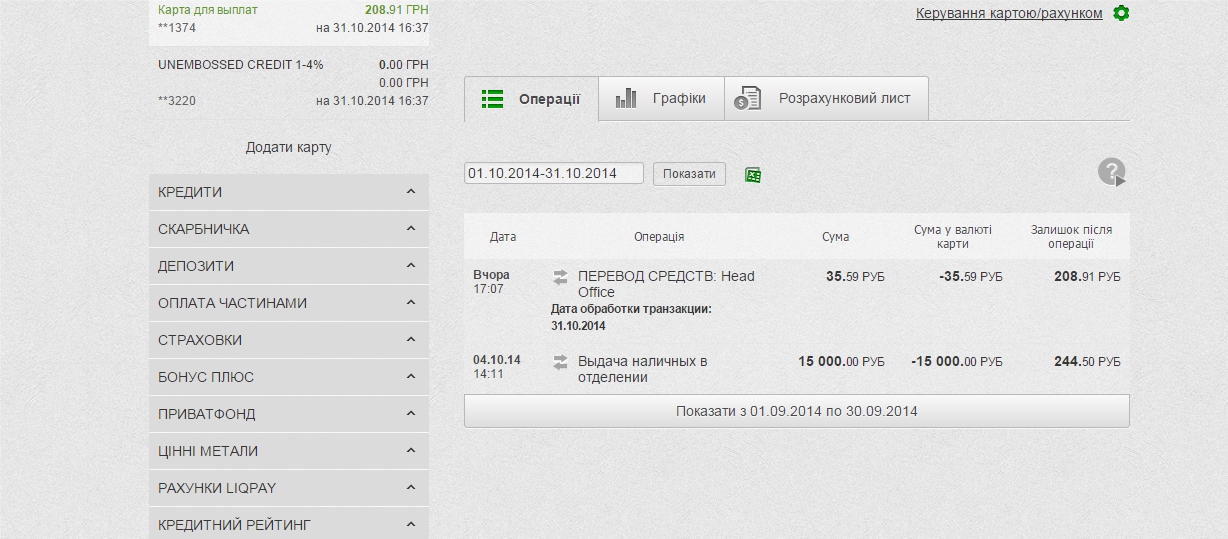Image resolution: width=1228 pixels, height=539 pixels.
Task: Expand the СКАРБНИЧКА section chevron
Action: [411, 229]
